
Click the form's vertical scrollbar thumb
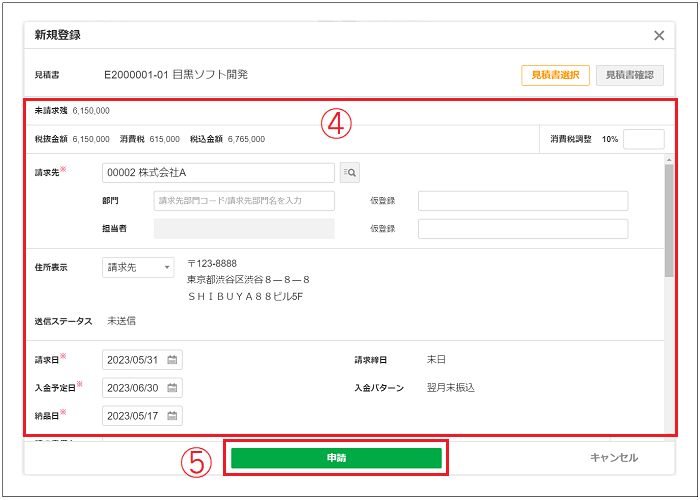pos(669,221)
